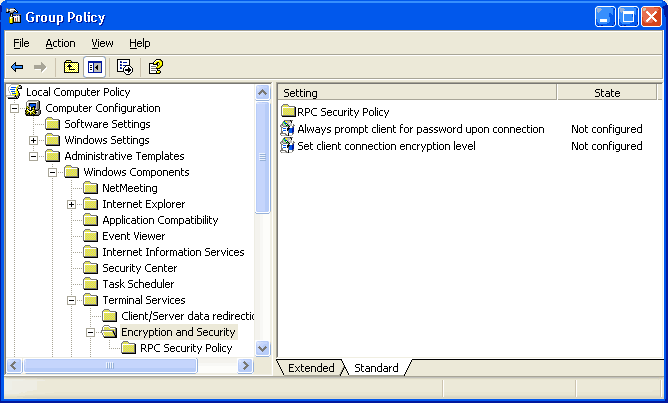Select the Terminal Services tree label

(x=144, y=300)
